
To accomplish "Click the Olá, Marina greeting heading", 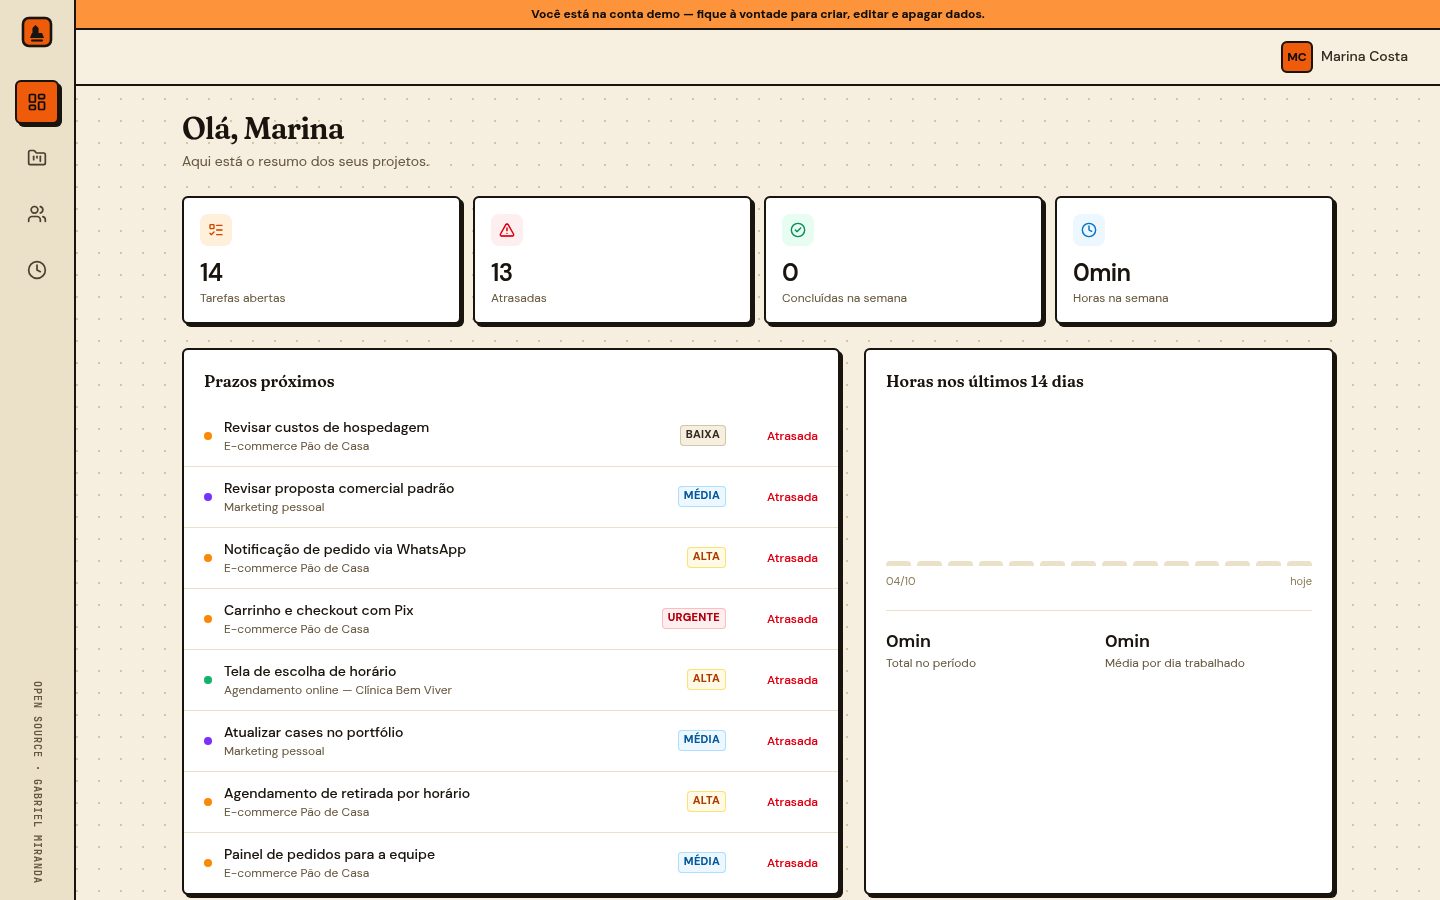I will click(x=263, y=129).
